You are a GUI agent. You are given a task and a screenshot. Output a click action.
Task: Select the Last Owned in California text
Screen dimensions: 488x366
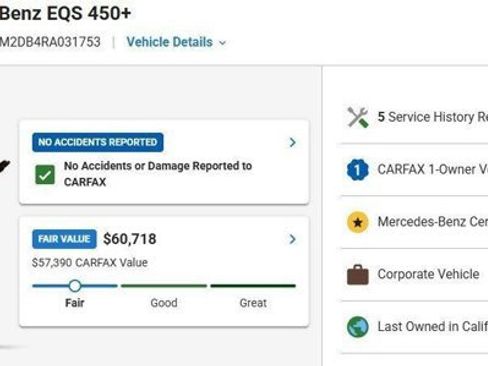point(433,326)
